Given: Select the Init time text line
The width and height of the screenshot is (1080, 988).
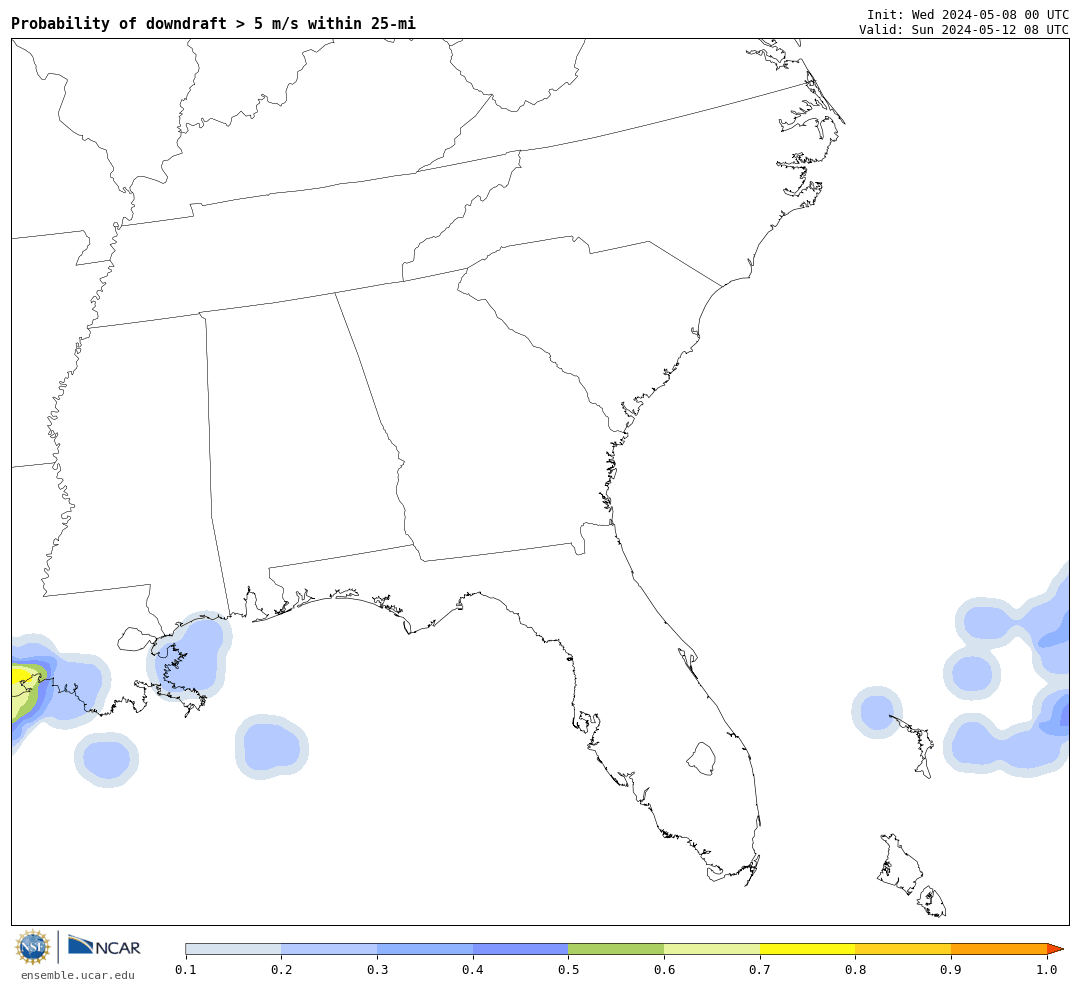Looking at the screenshot, I should [968, 14].
